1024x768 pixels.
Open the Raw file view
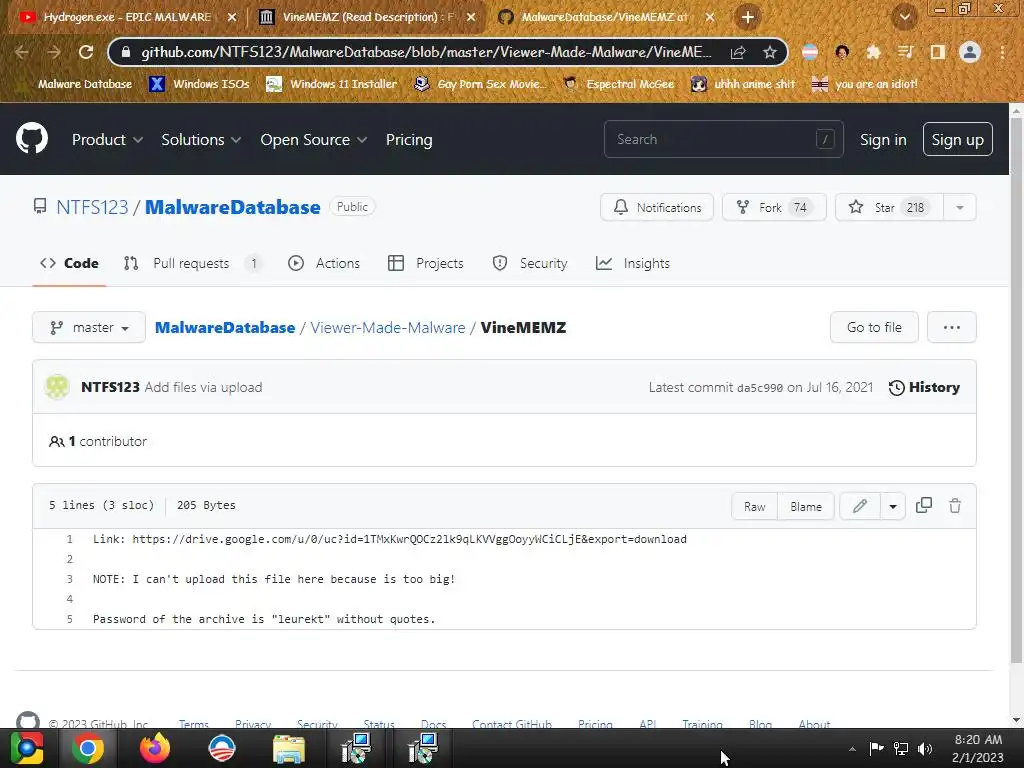point(754,506)
